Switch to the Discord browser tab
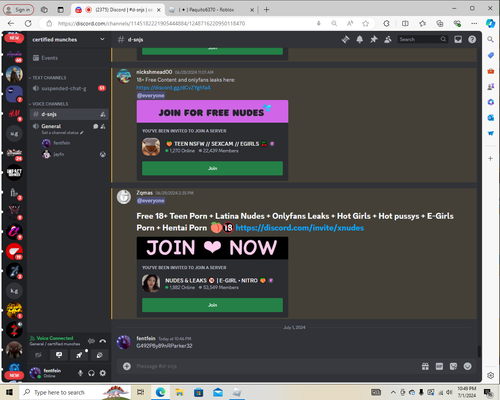 tap(118, 10)
